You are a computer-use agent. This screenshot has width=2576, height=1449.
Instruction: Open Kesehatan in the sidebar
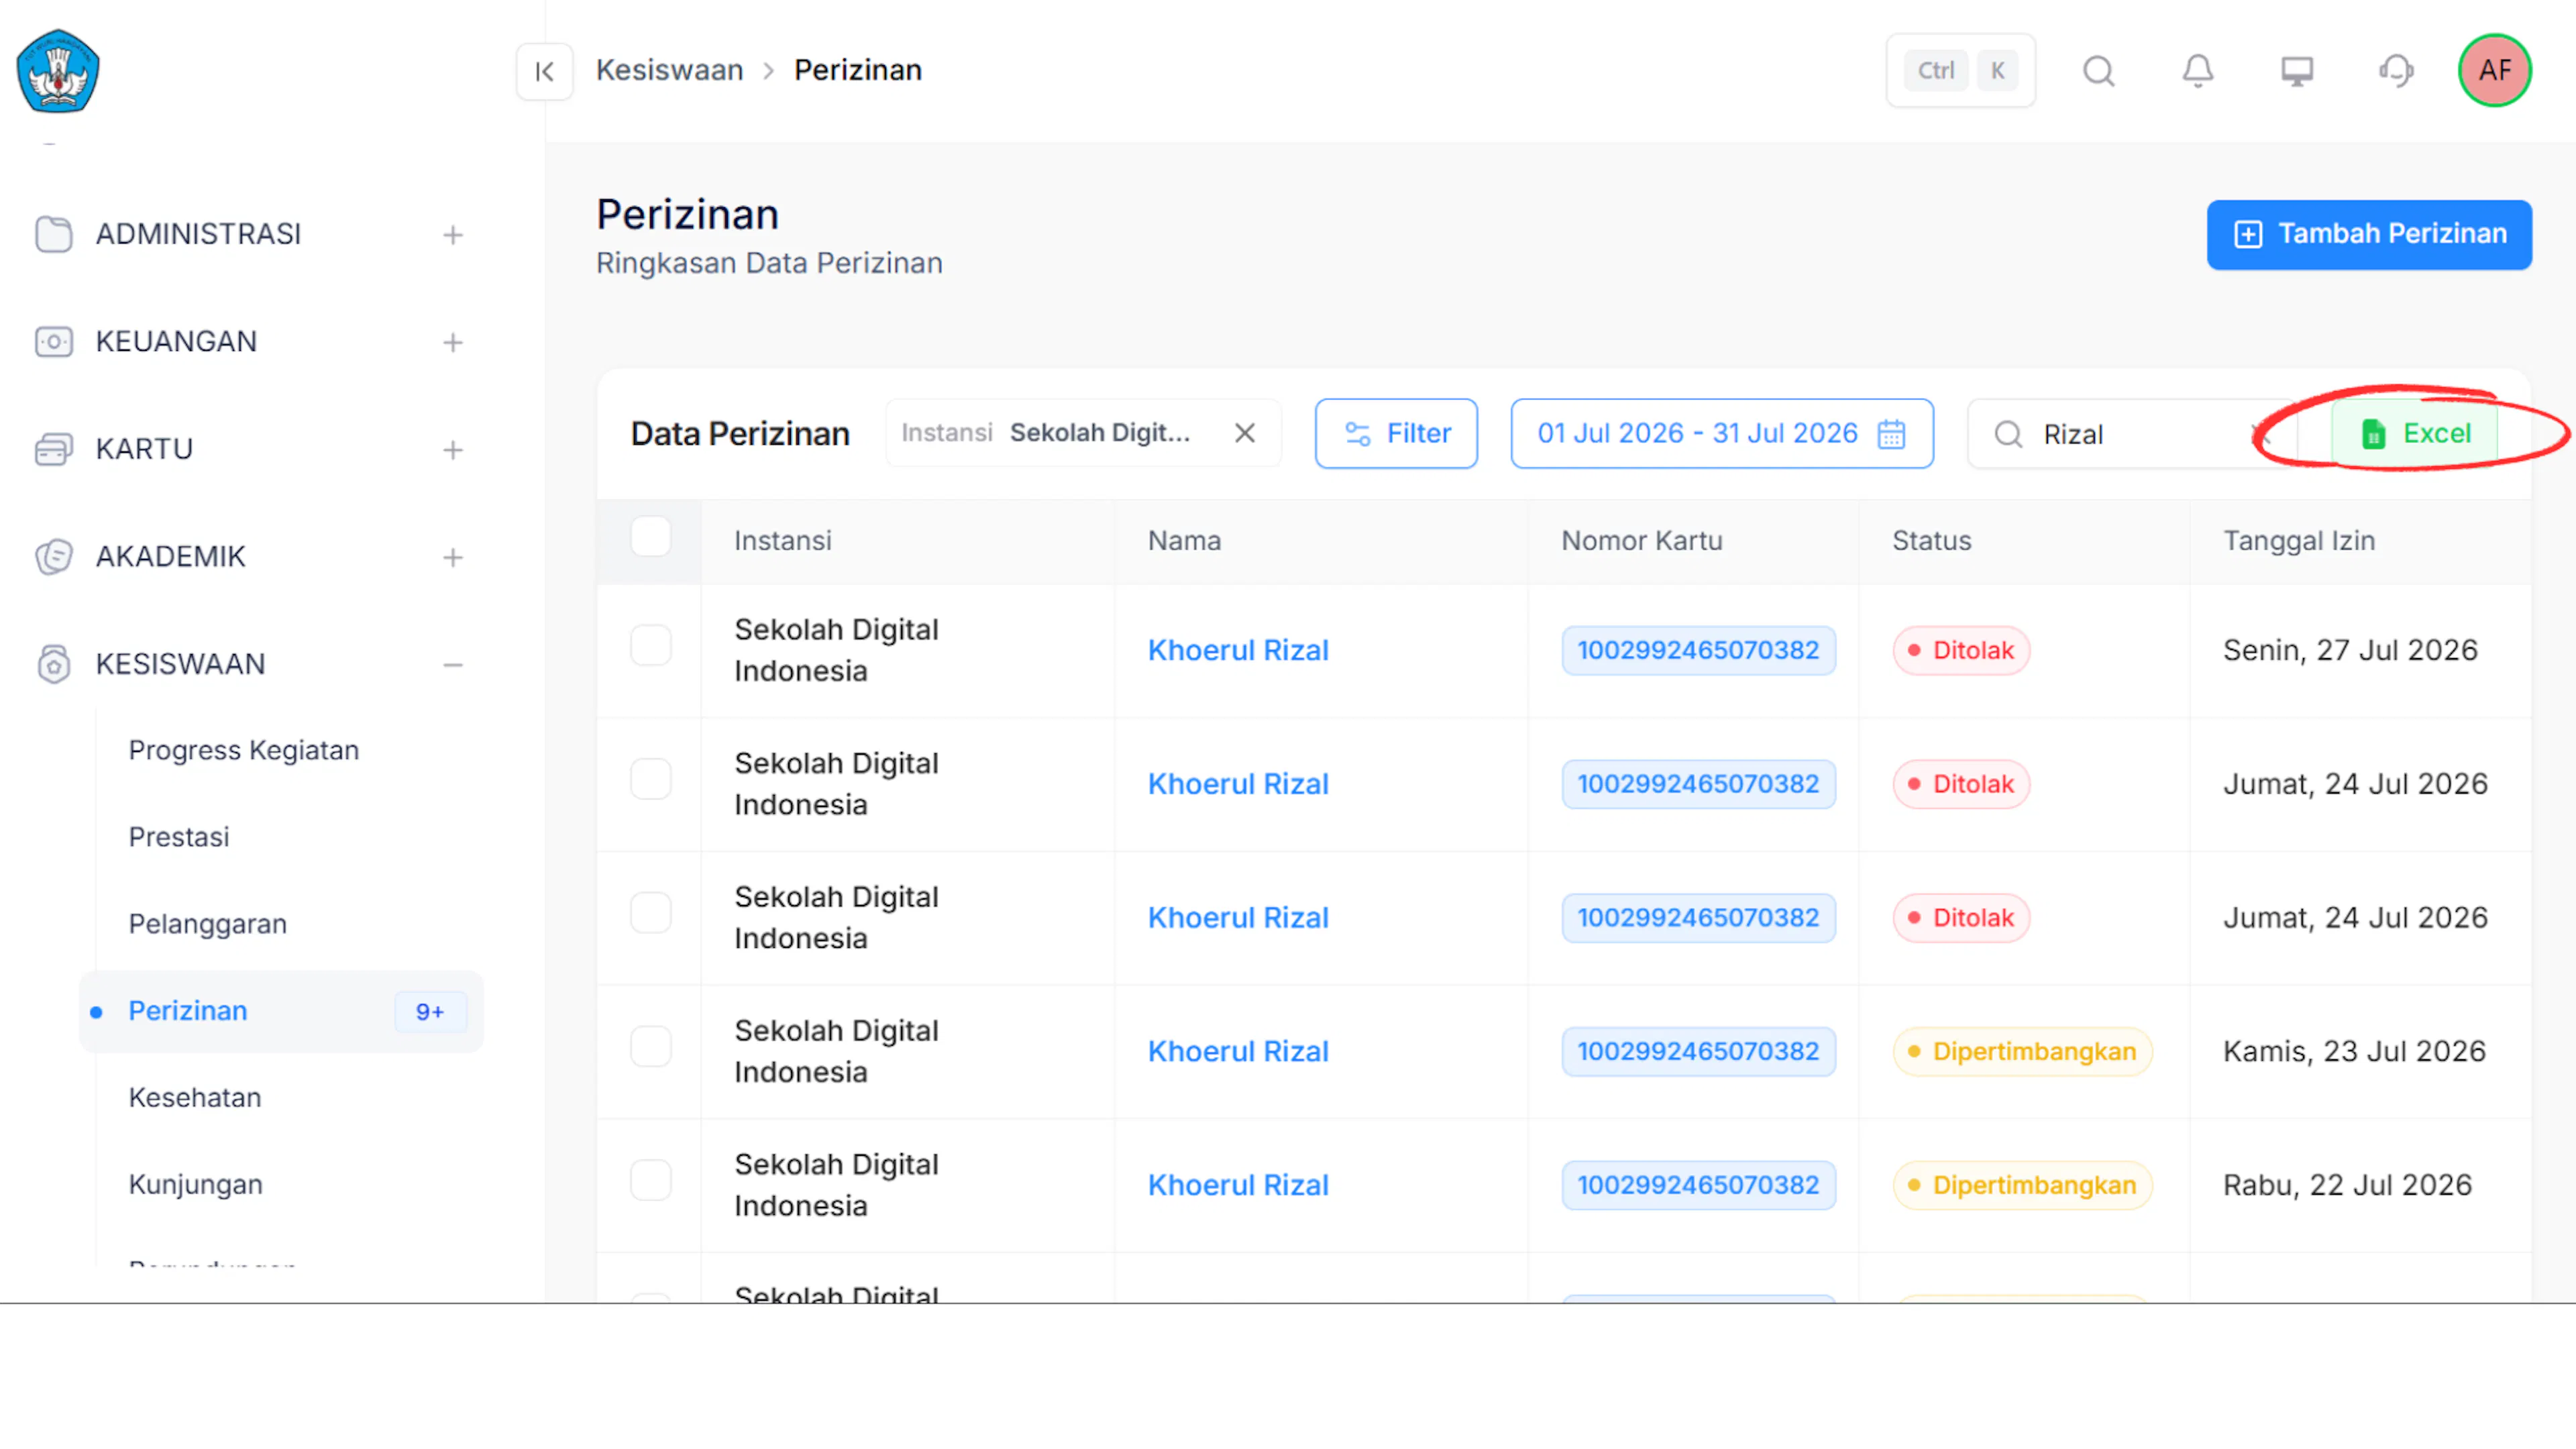point(195,1098)
